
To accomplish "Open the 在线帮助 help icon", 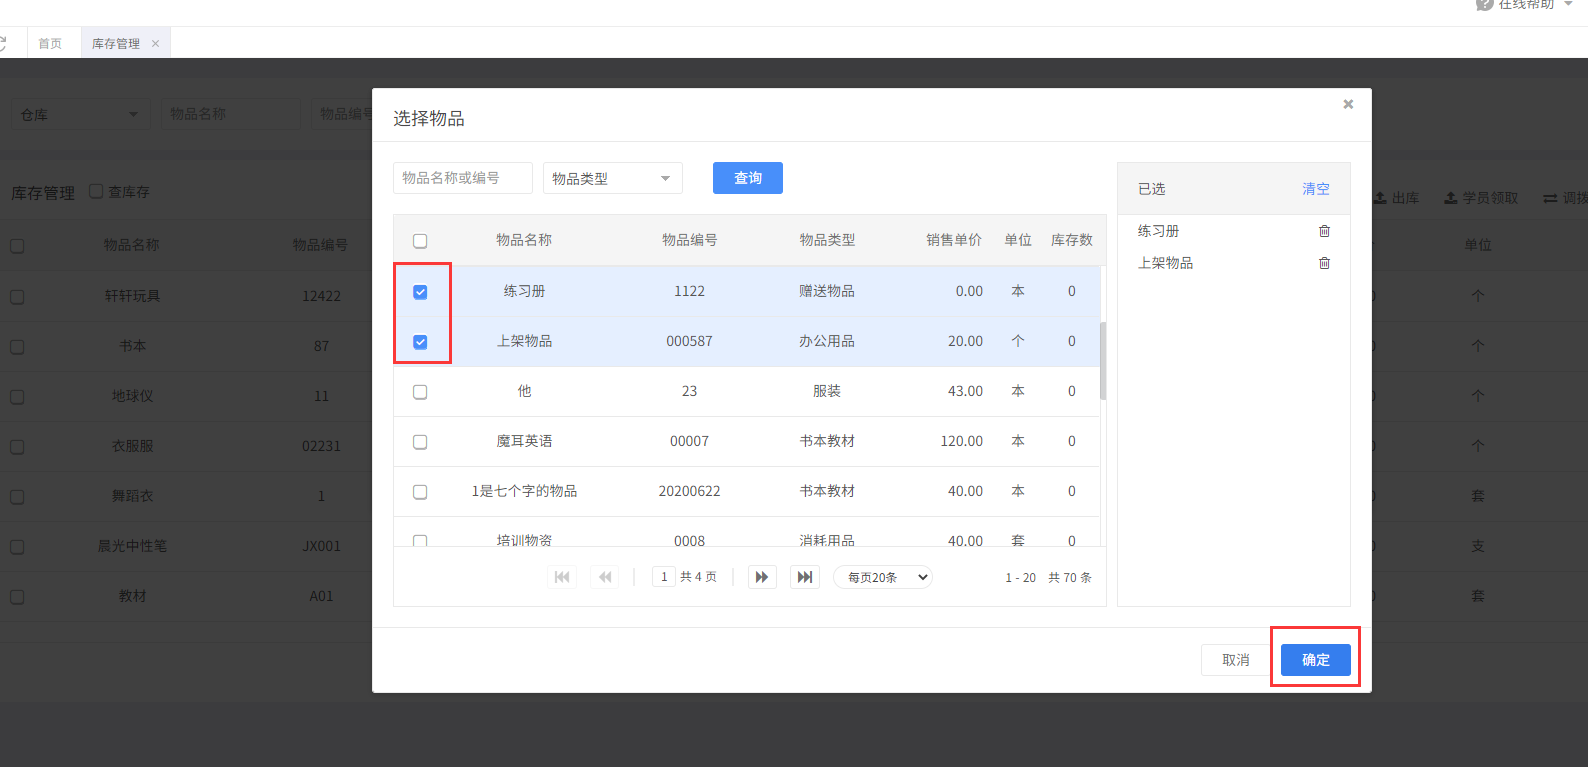I will click(x=1484, y=4).
